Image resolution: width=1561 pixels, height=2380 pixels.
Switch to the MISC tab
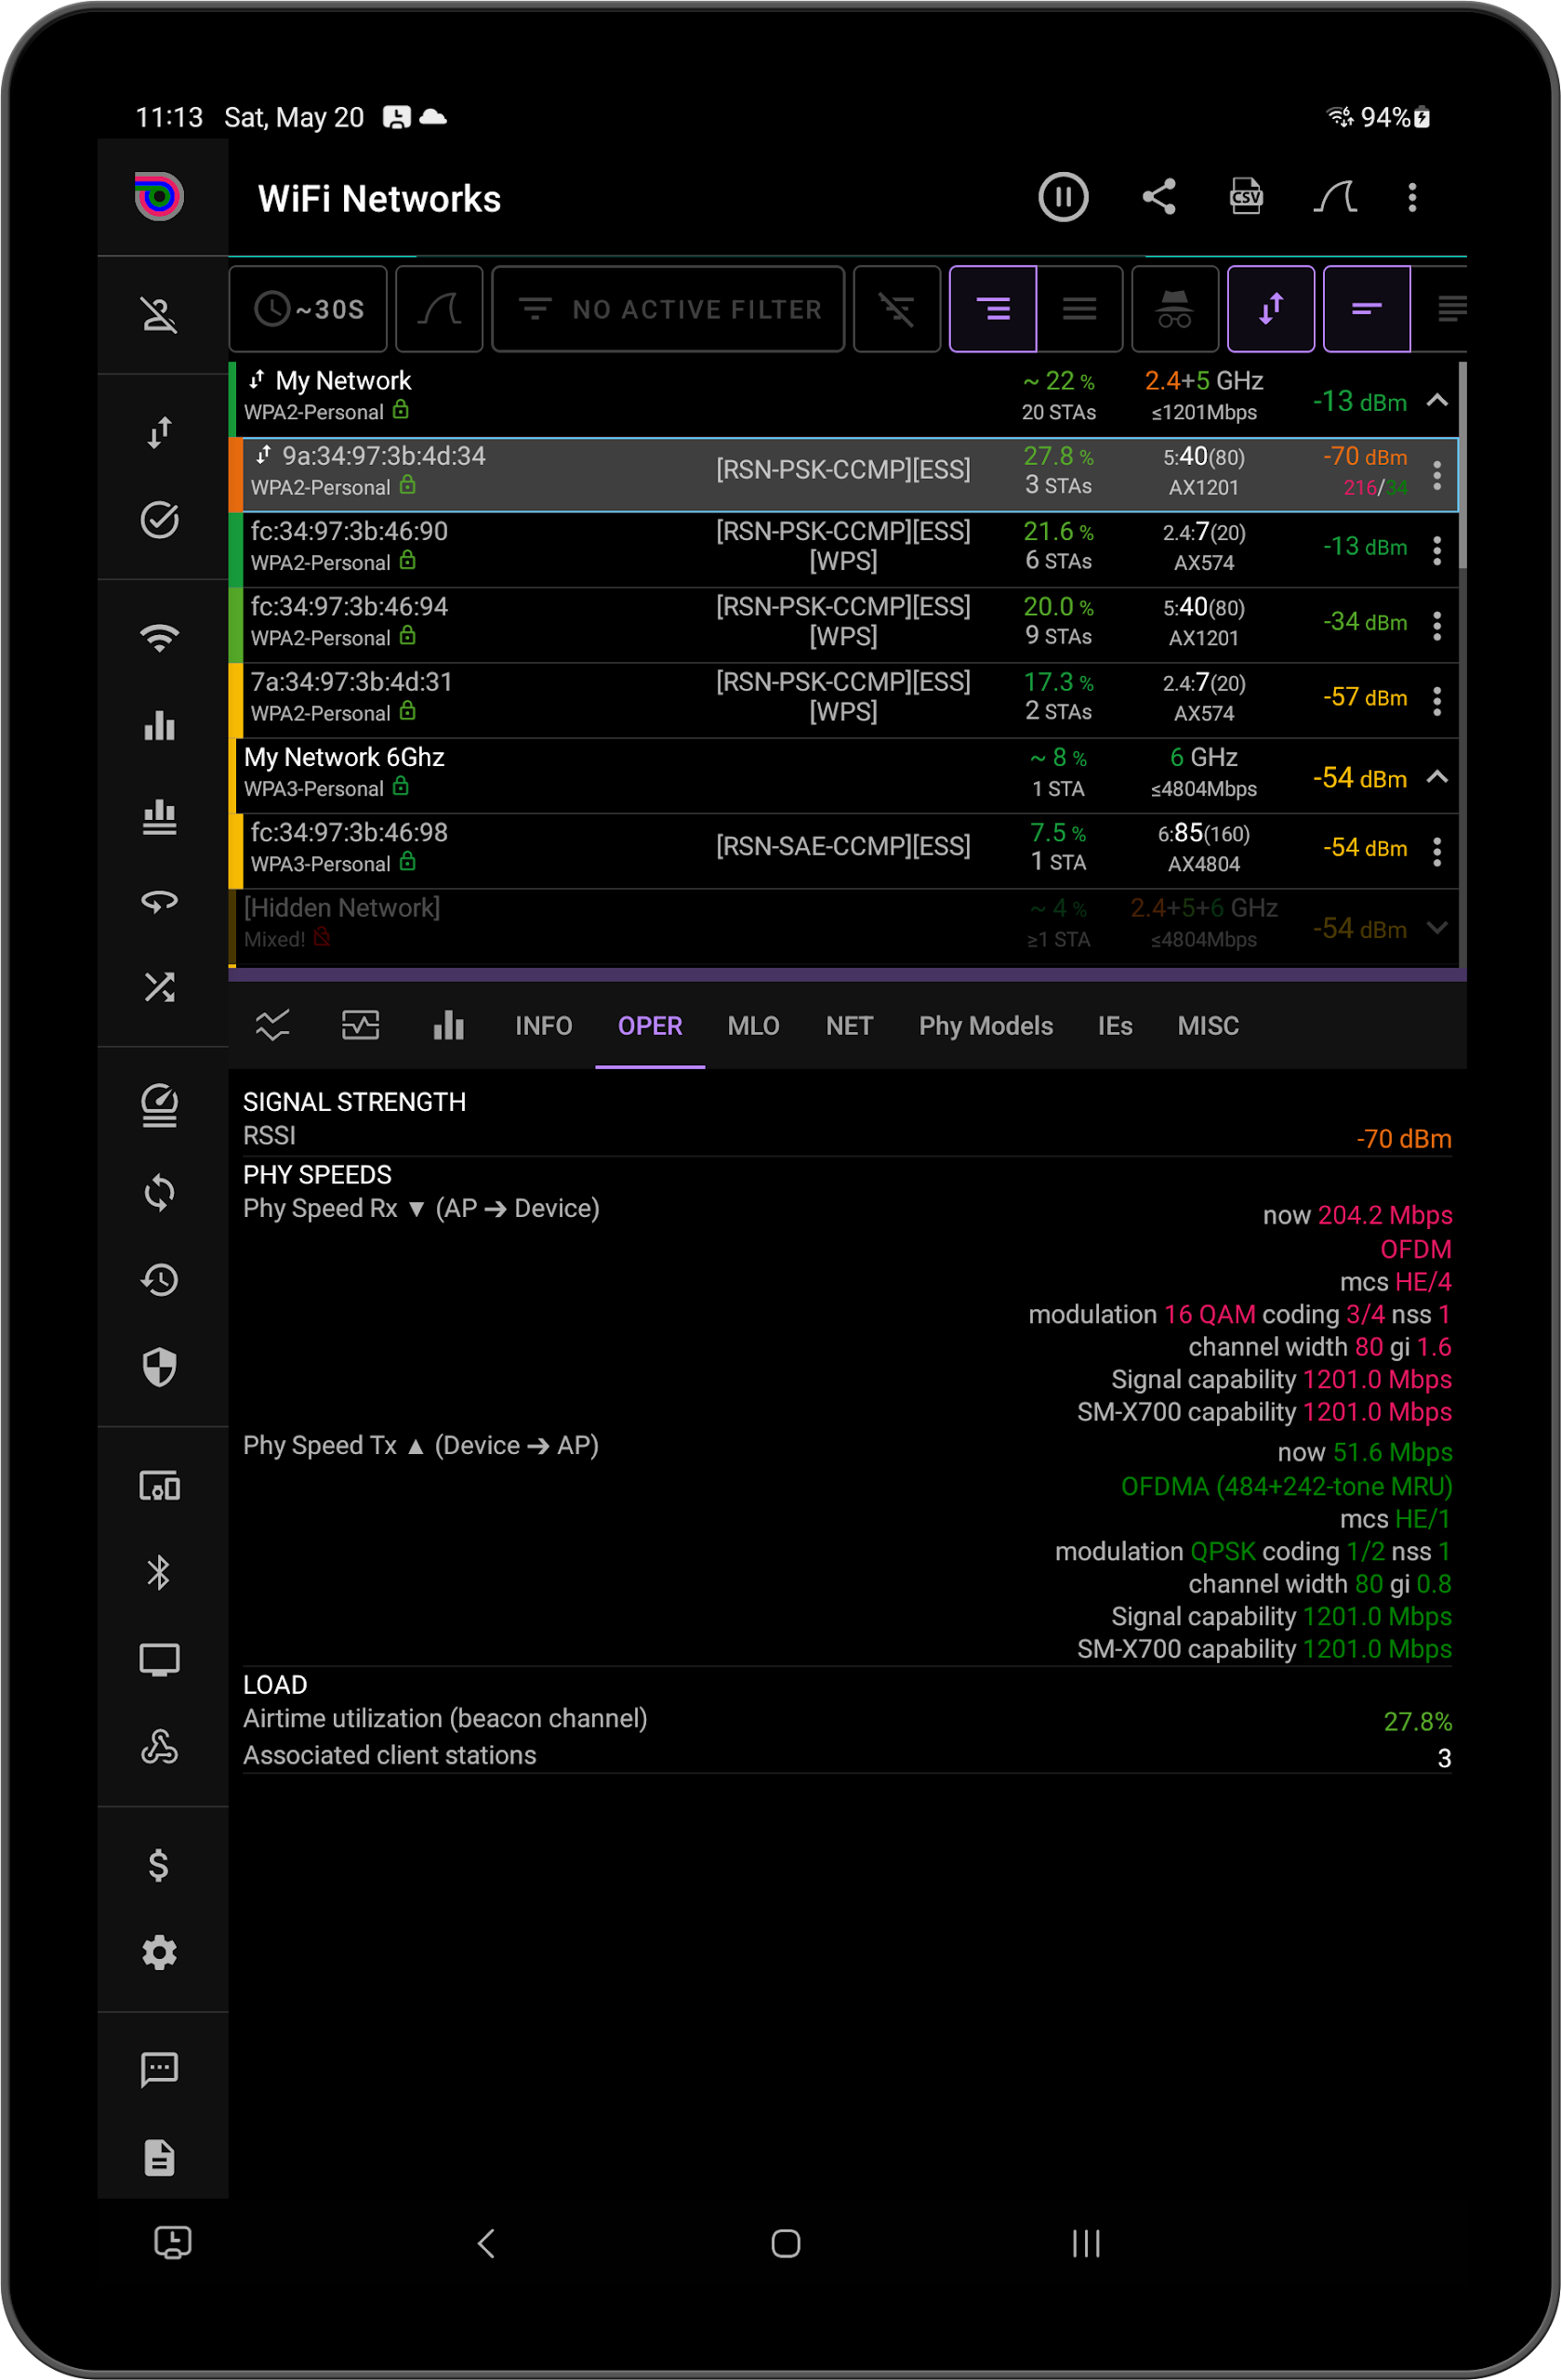point(1208,1026)
